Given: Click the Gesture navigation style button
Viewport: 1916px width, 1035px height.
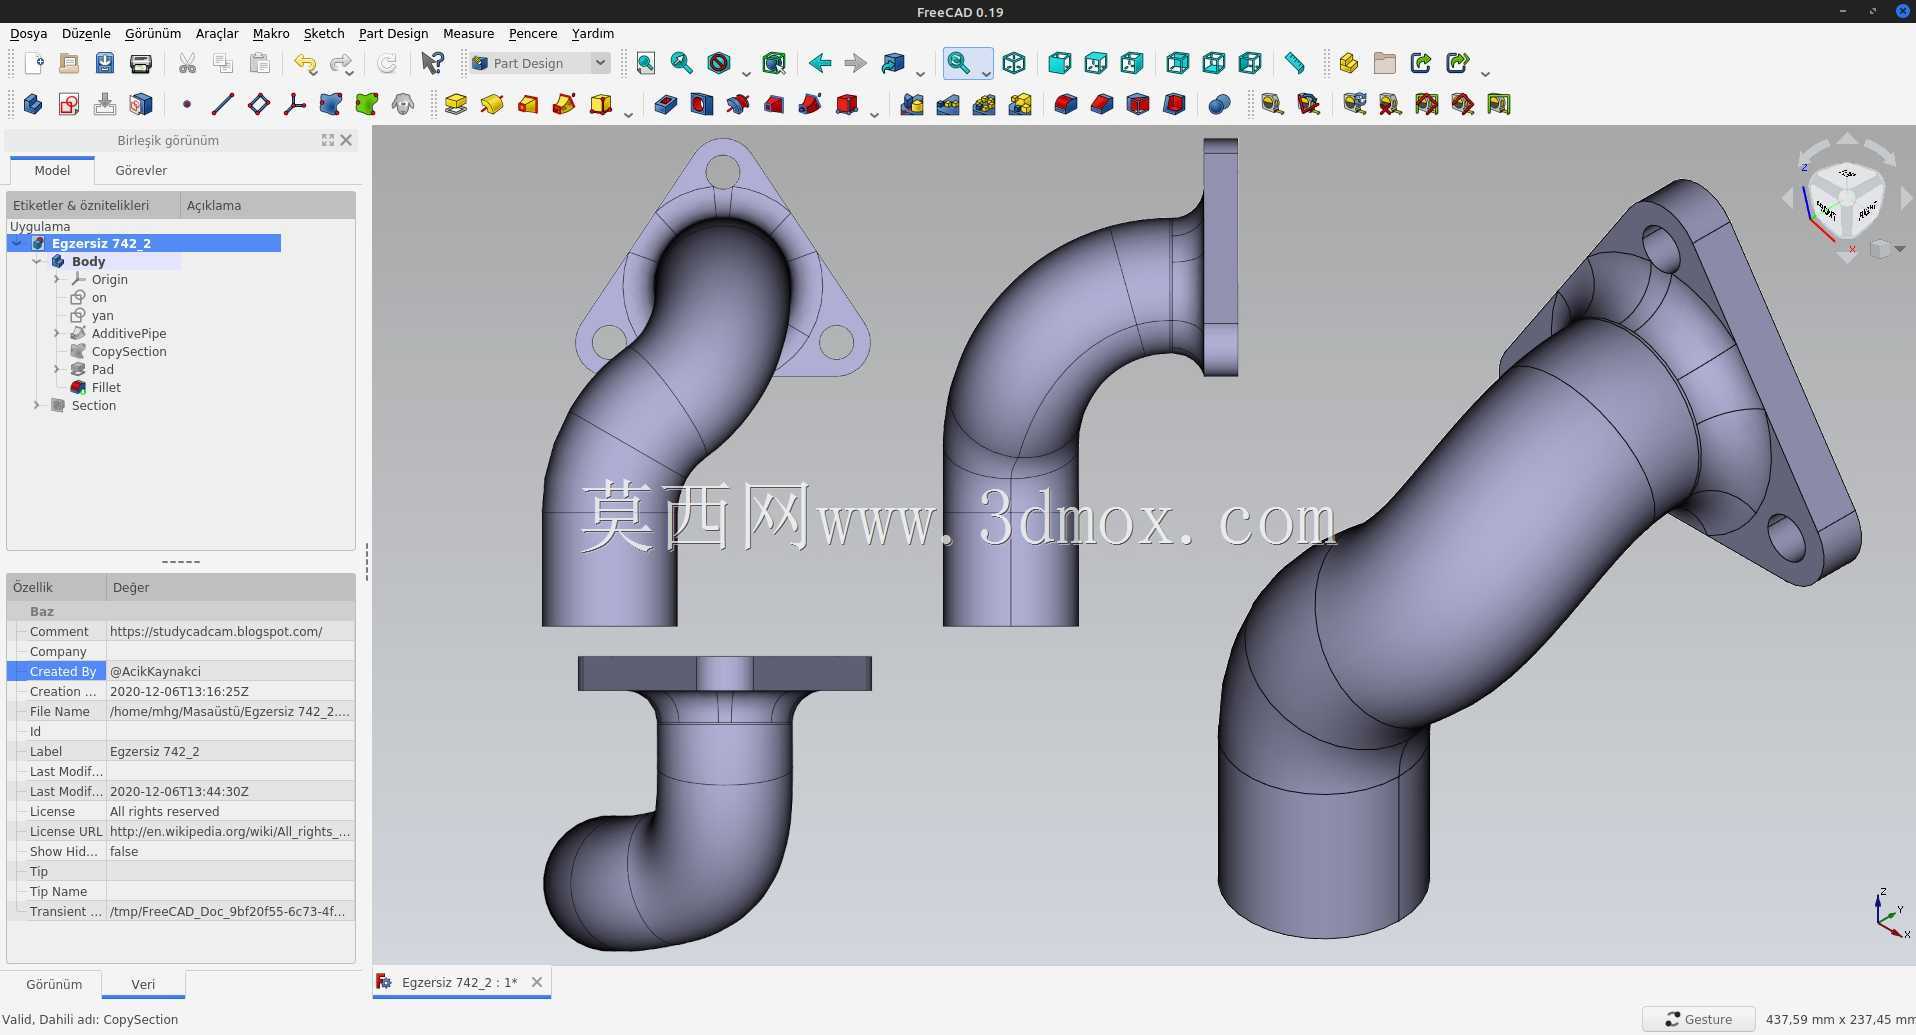Looking at the screenshot, I should coord(1698,1019).
